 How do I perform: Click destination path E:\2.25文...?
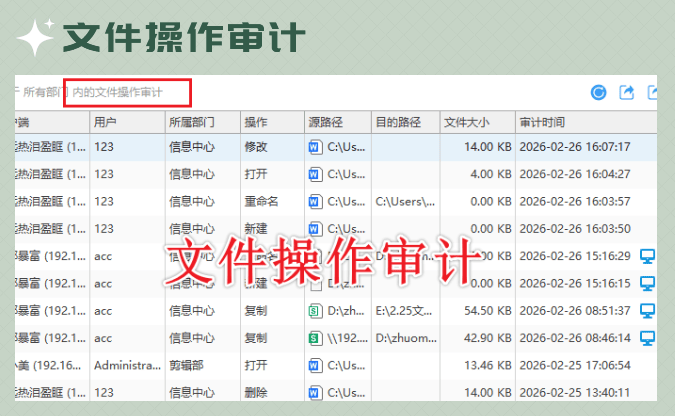(x=403, y=311)
